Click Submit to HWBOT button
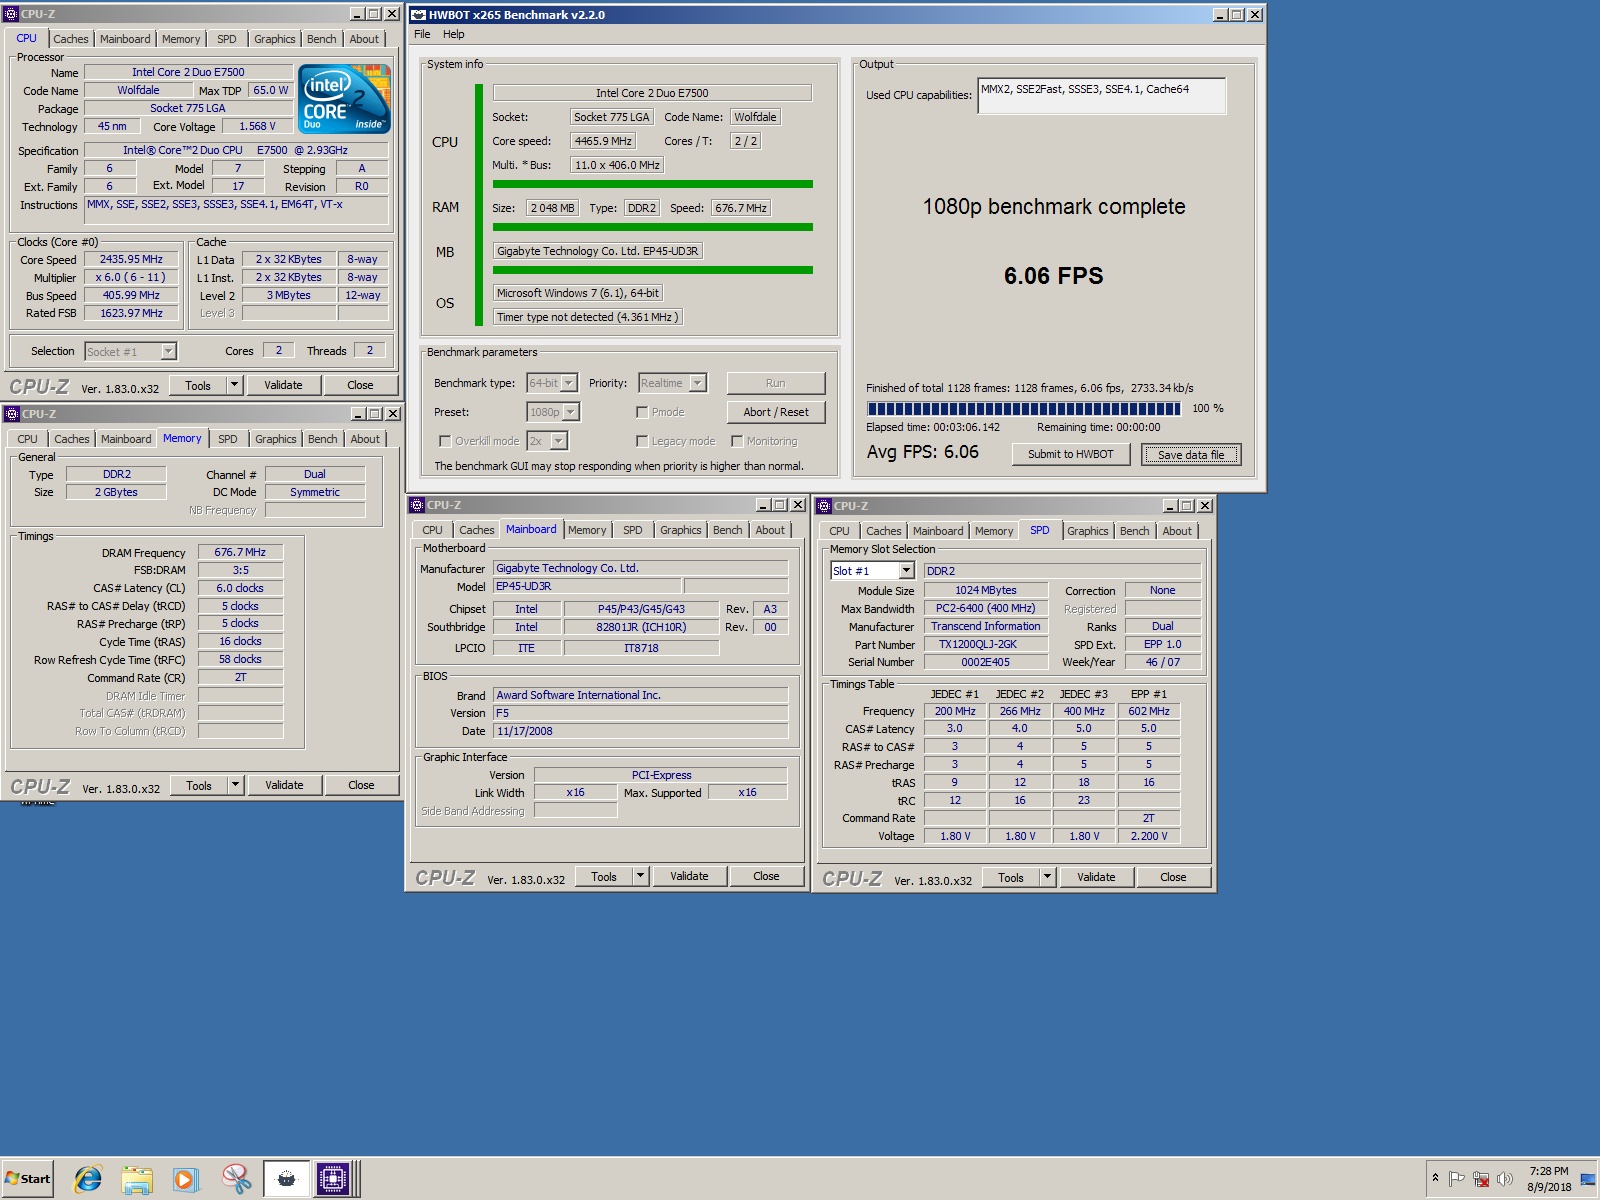1600x1200 pixels. coord(1071,454)
